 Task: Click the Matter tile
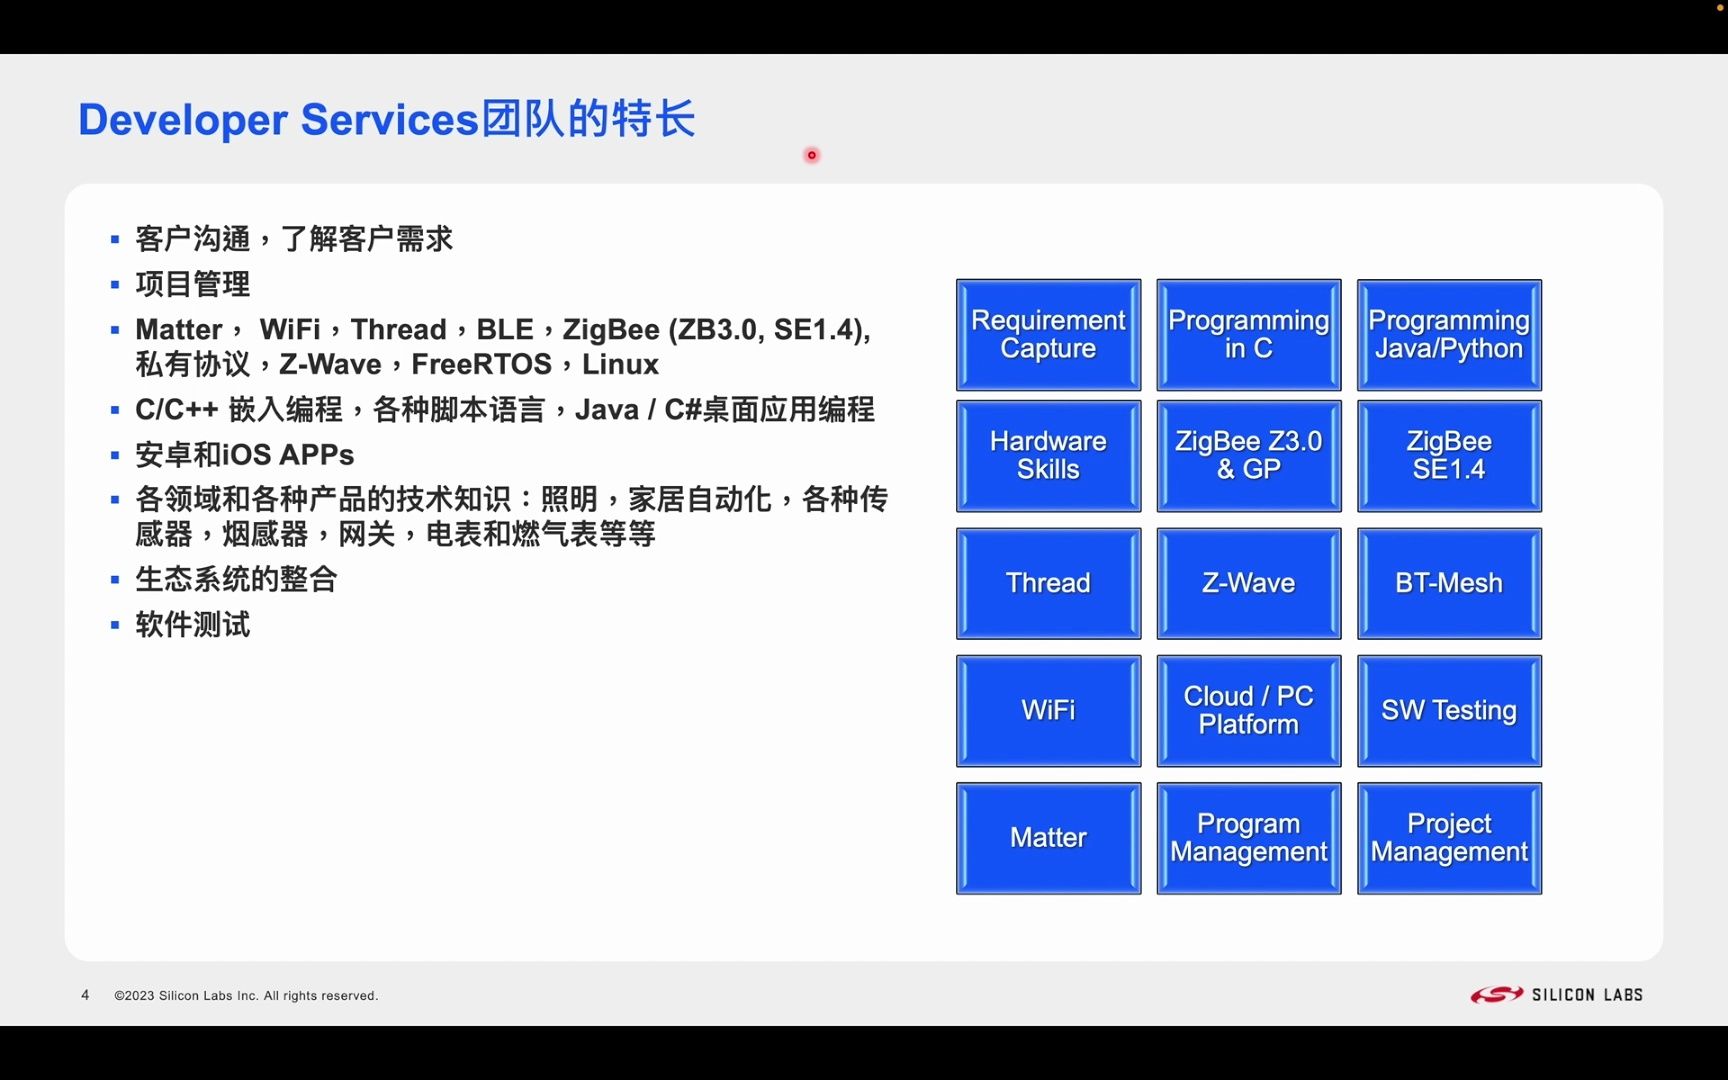(x=1048, y=838)
